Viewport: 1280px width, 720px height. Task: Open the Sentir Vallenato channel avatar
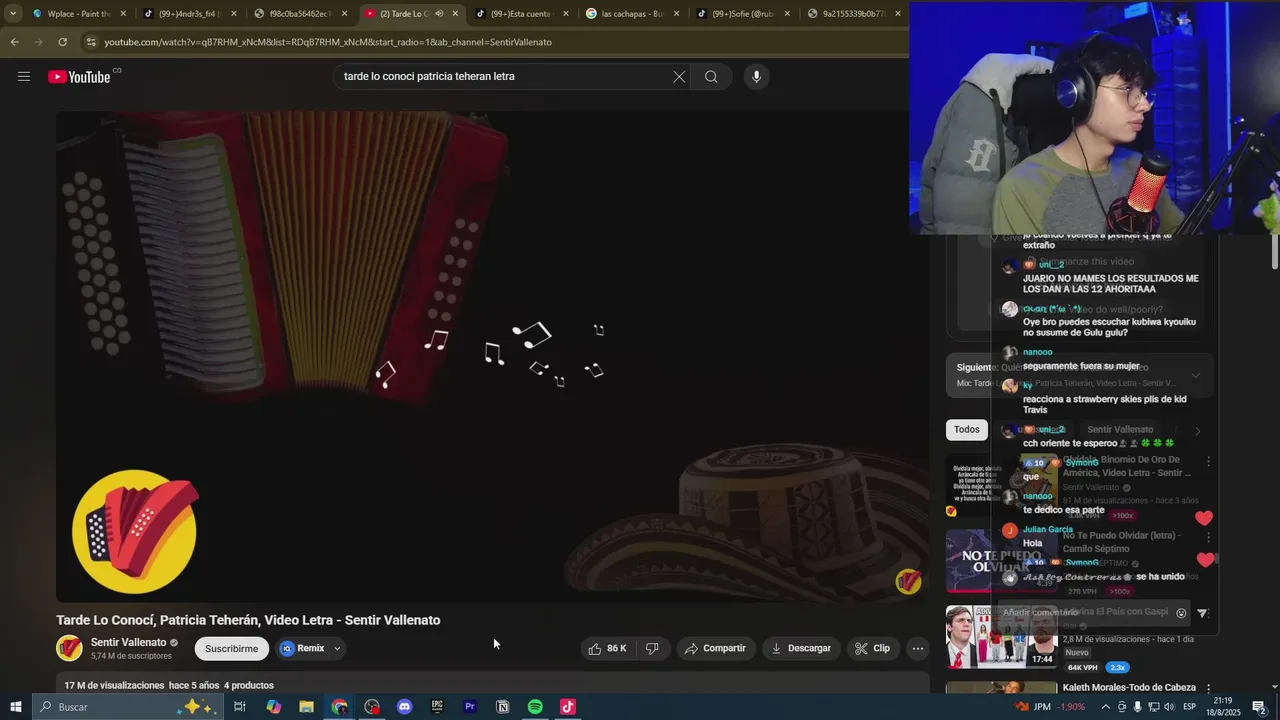(69, 648)
